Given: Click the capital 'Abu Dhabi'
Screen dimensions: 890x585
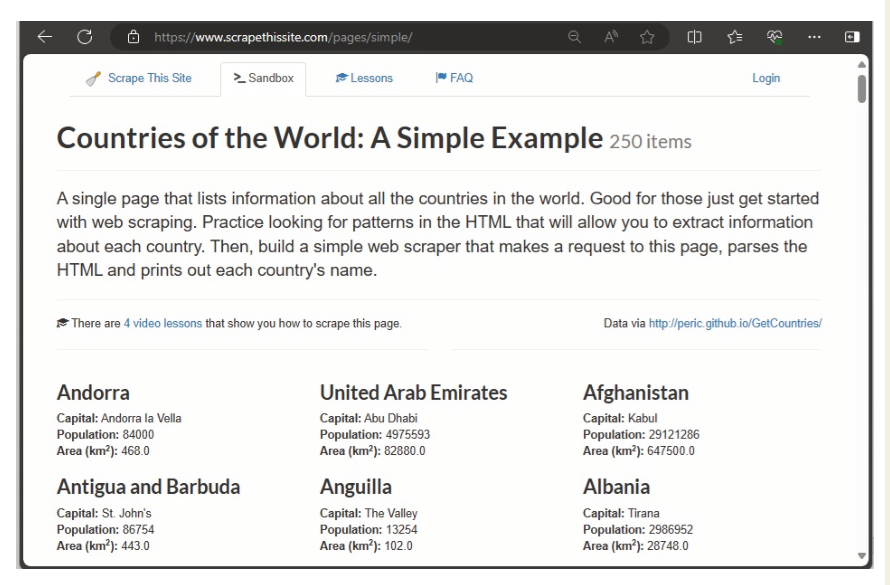Looking at the screenshot, I should tap(391, 418).
